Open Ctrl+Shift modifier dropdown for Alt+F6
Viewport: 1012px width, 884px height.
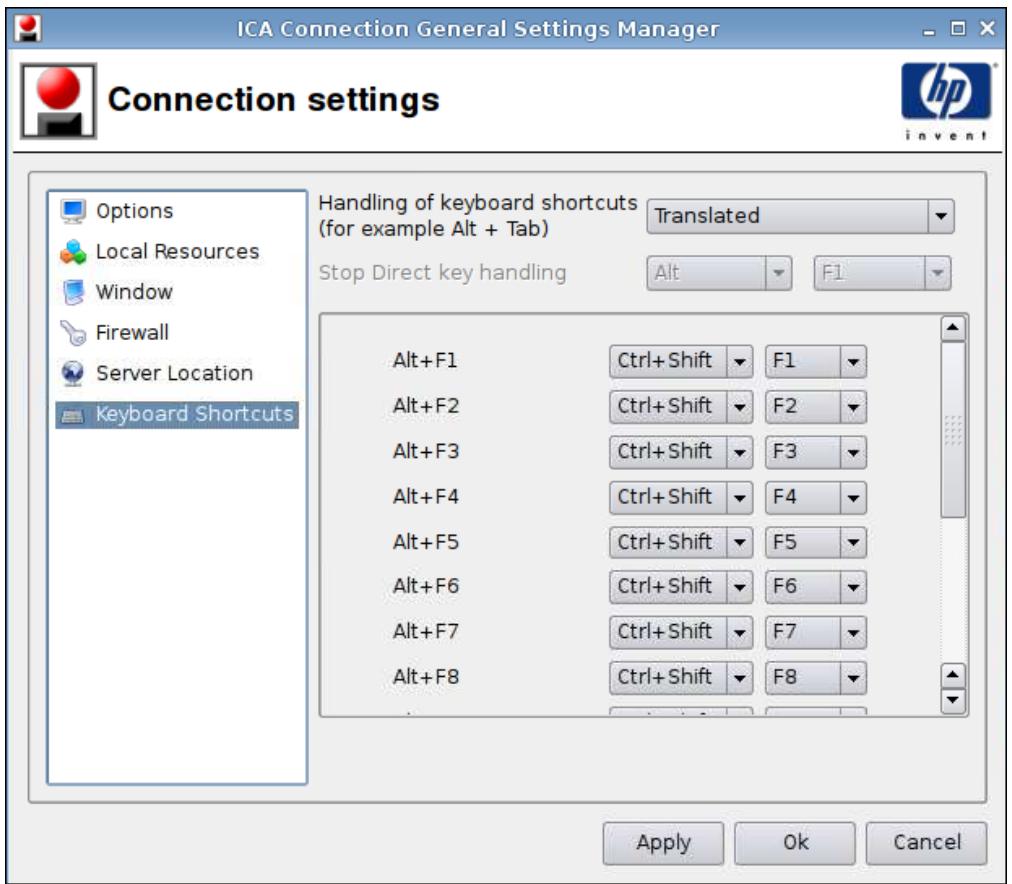tap(681, 587)
